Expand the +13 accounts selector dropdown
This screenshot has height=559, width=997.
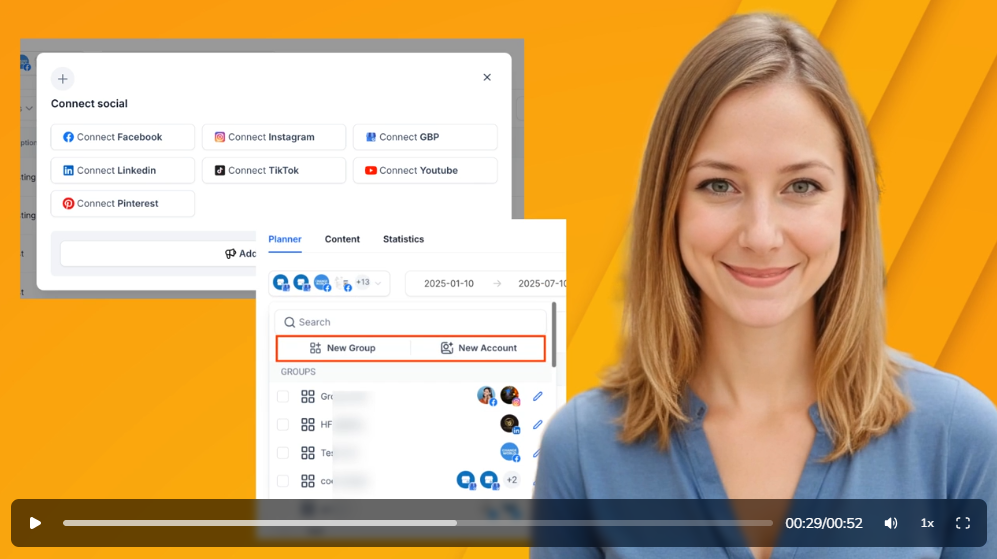[329, 283]
